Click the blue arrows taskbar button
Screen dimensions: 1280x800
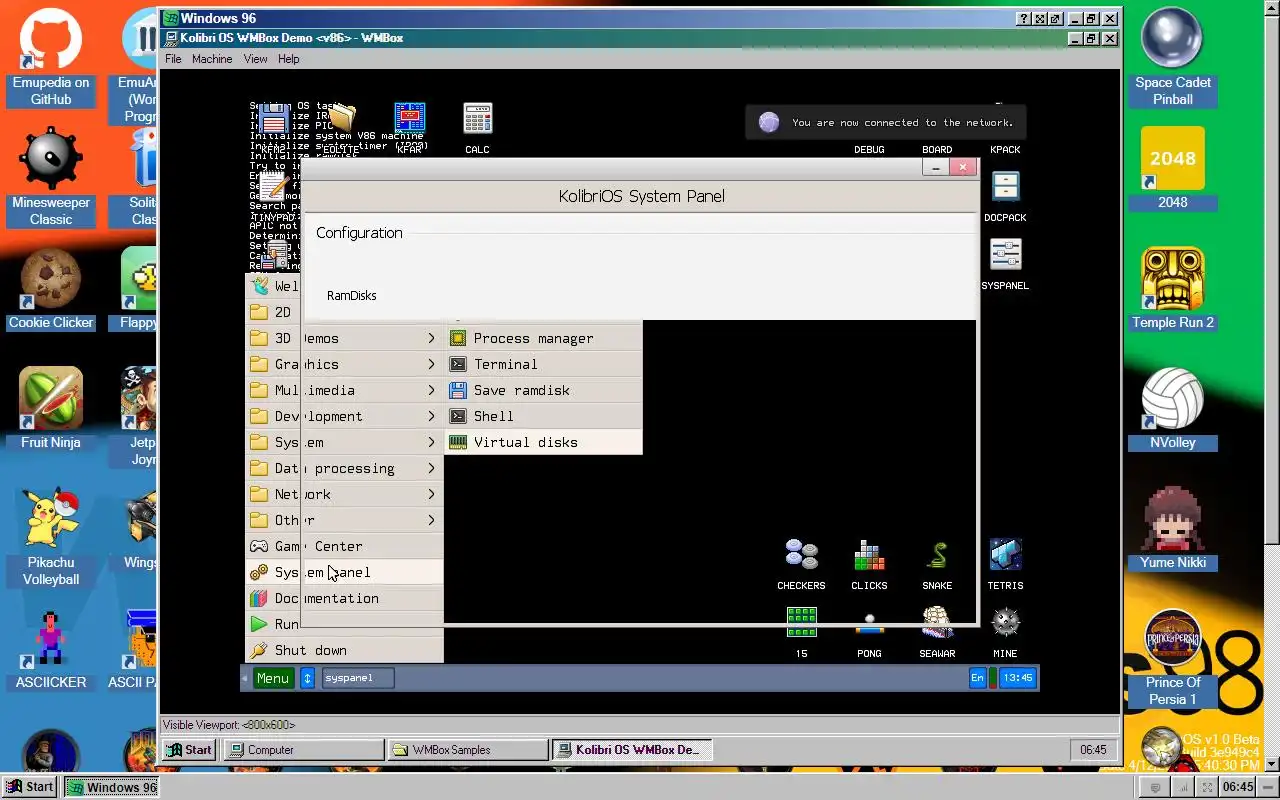point(307,678)
